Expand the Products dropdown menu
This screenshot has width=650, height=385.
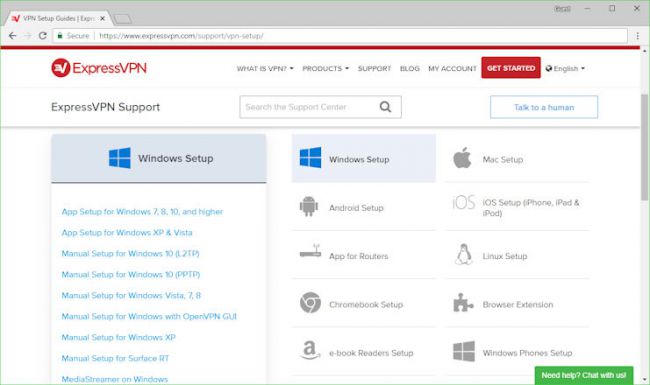point(325,68)
